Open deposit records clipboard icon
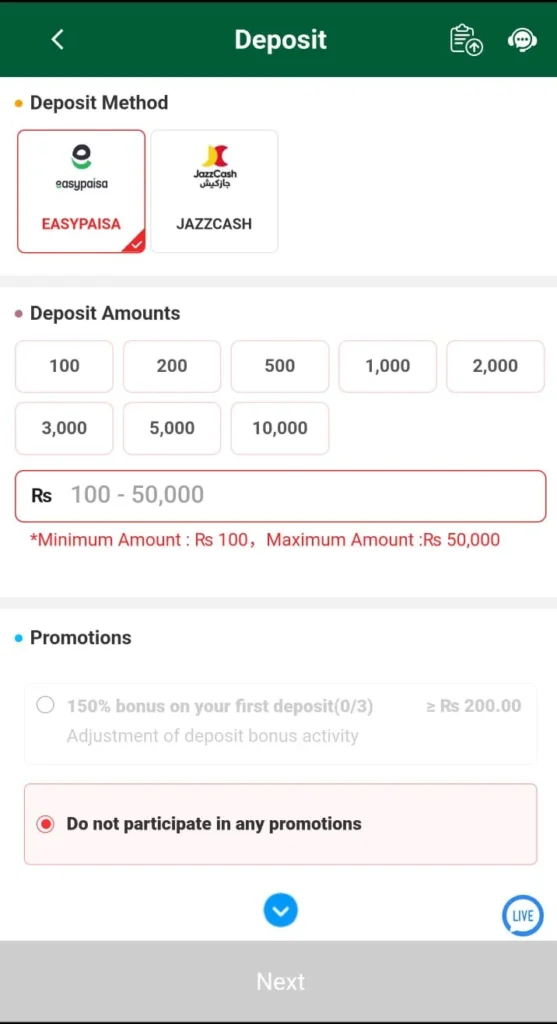Viewport: 557px width, 1024px height. click(x=466, y=40)
